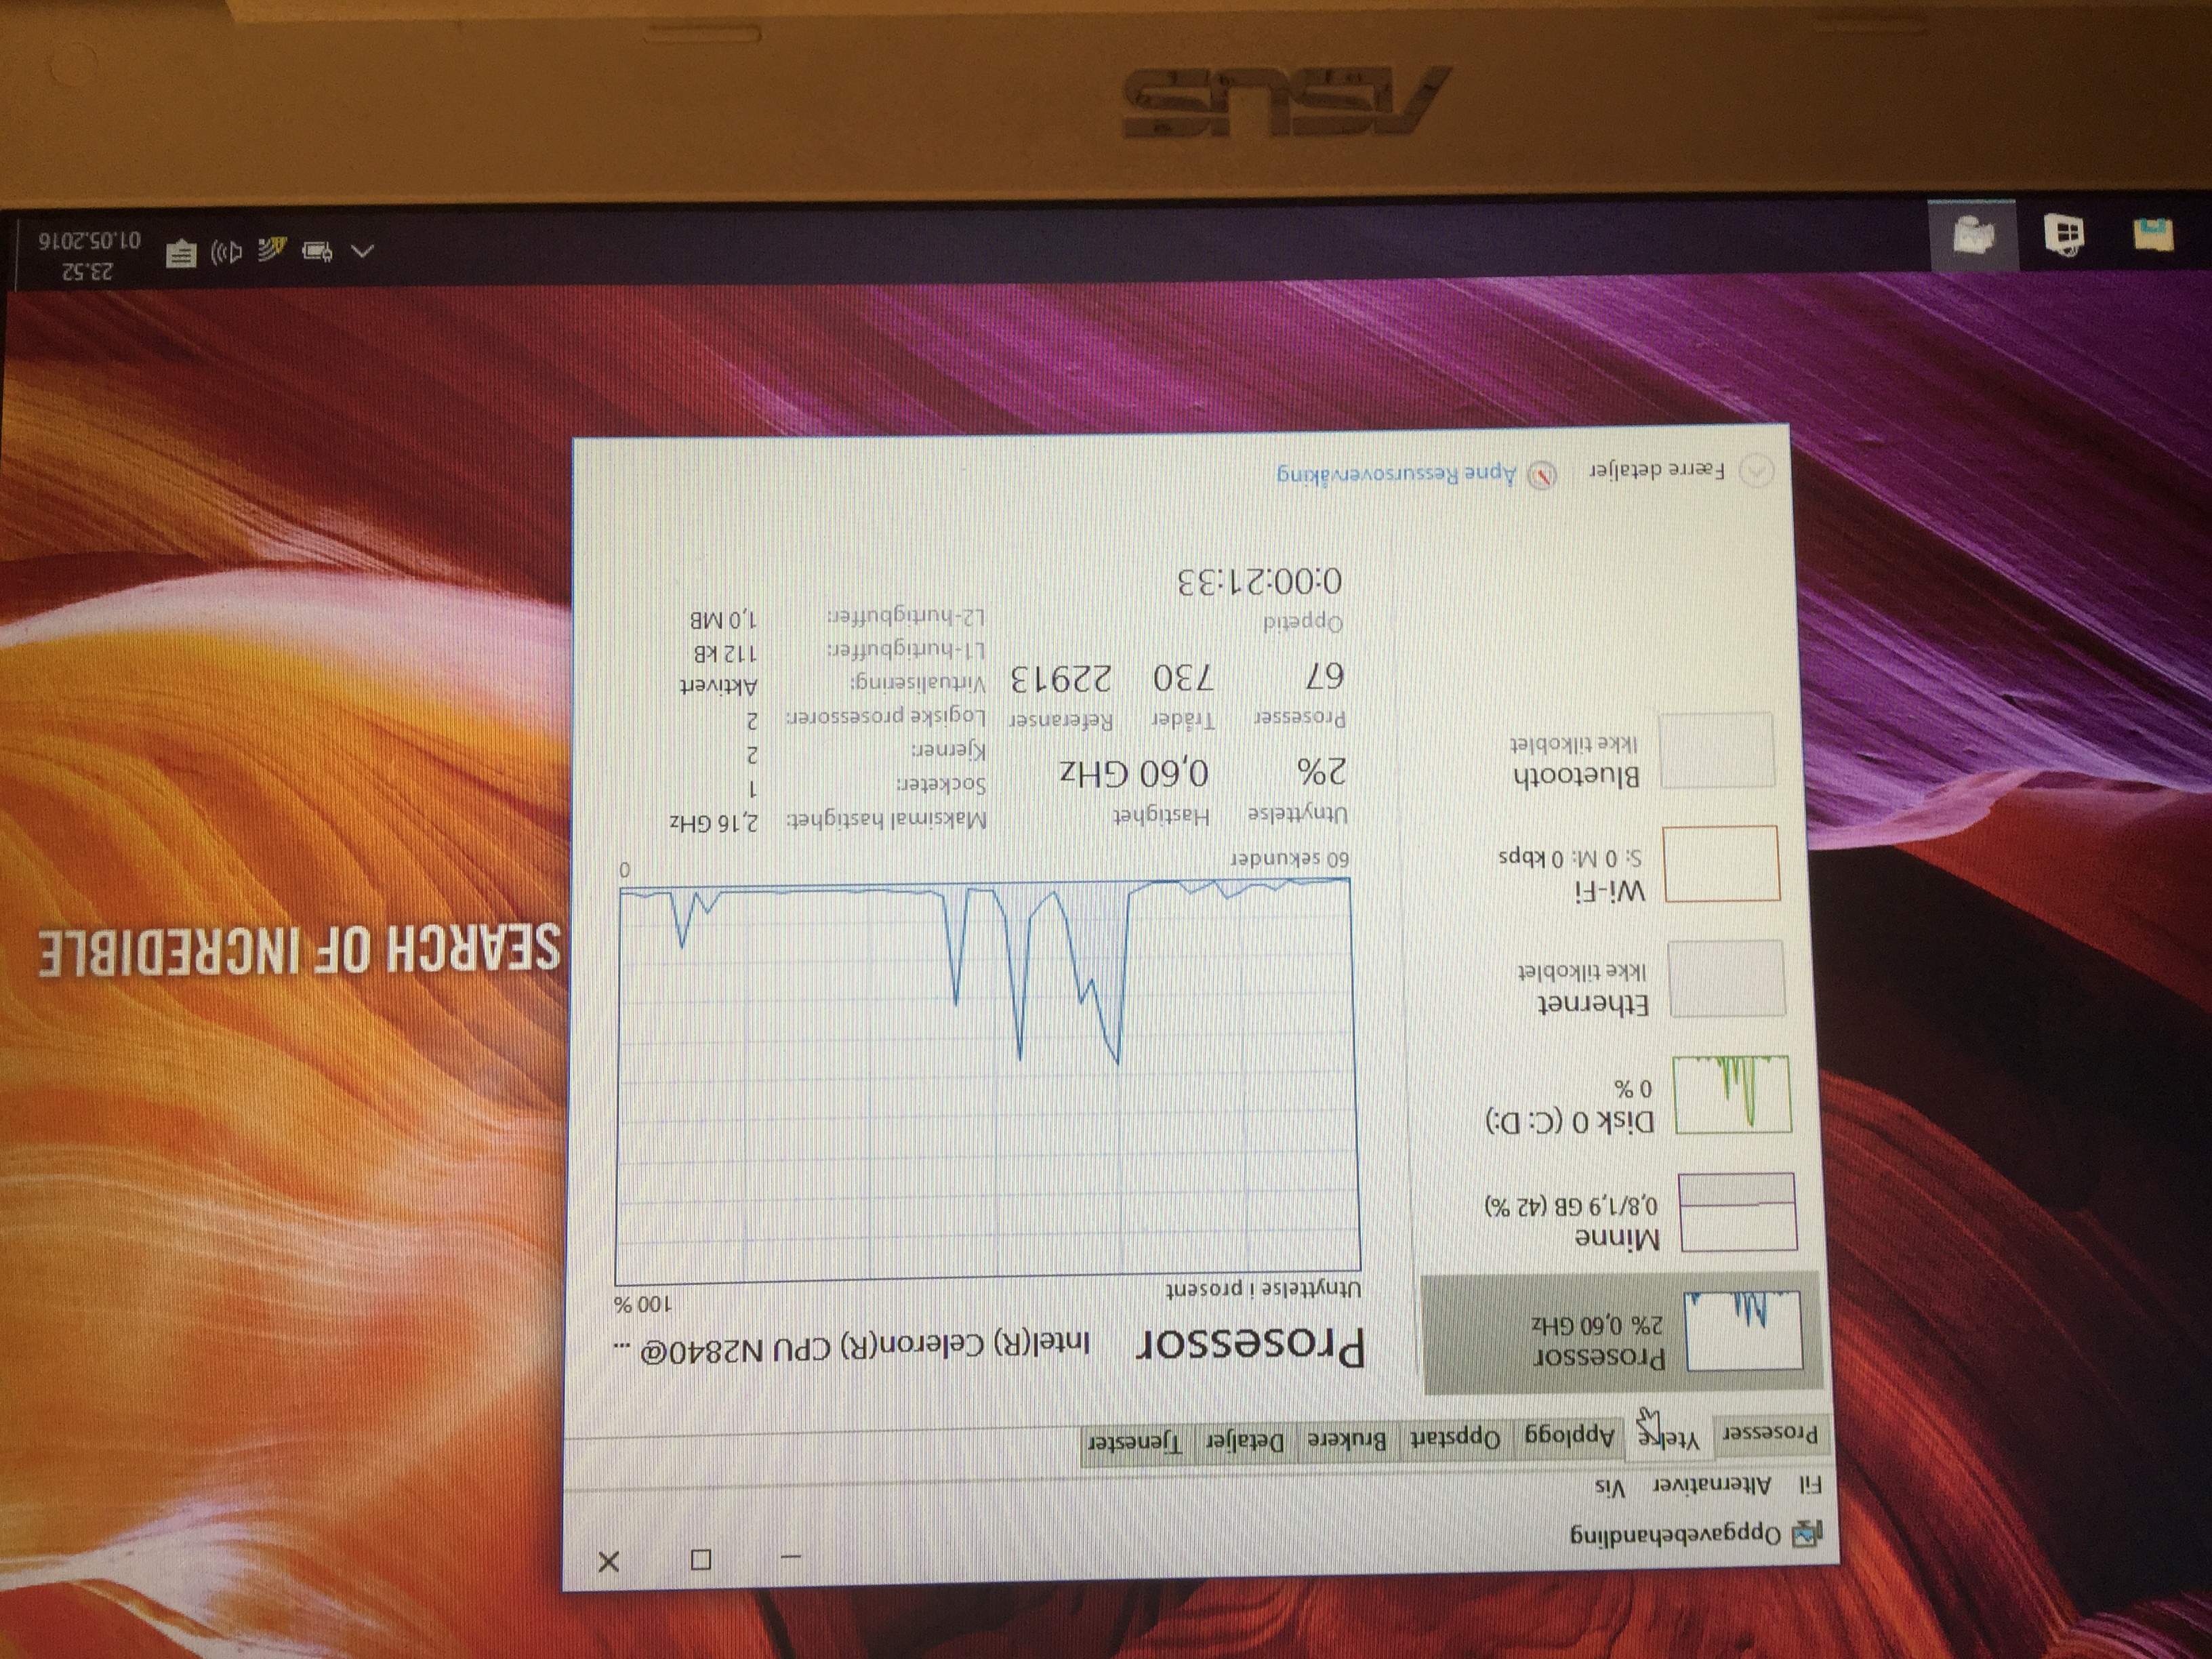
Task: Click the 23.52 clock in the taskbar
Action: coord(89,271)
